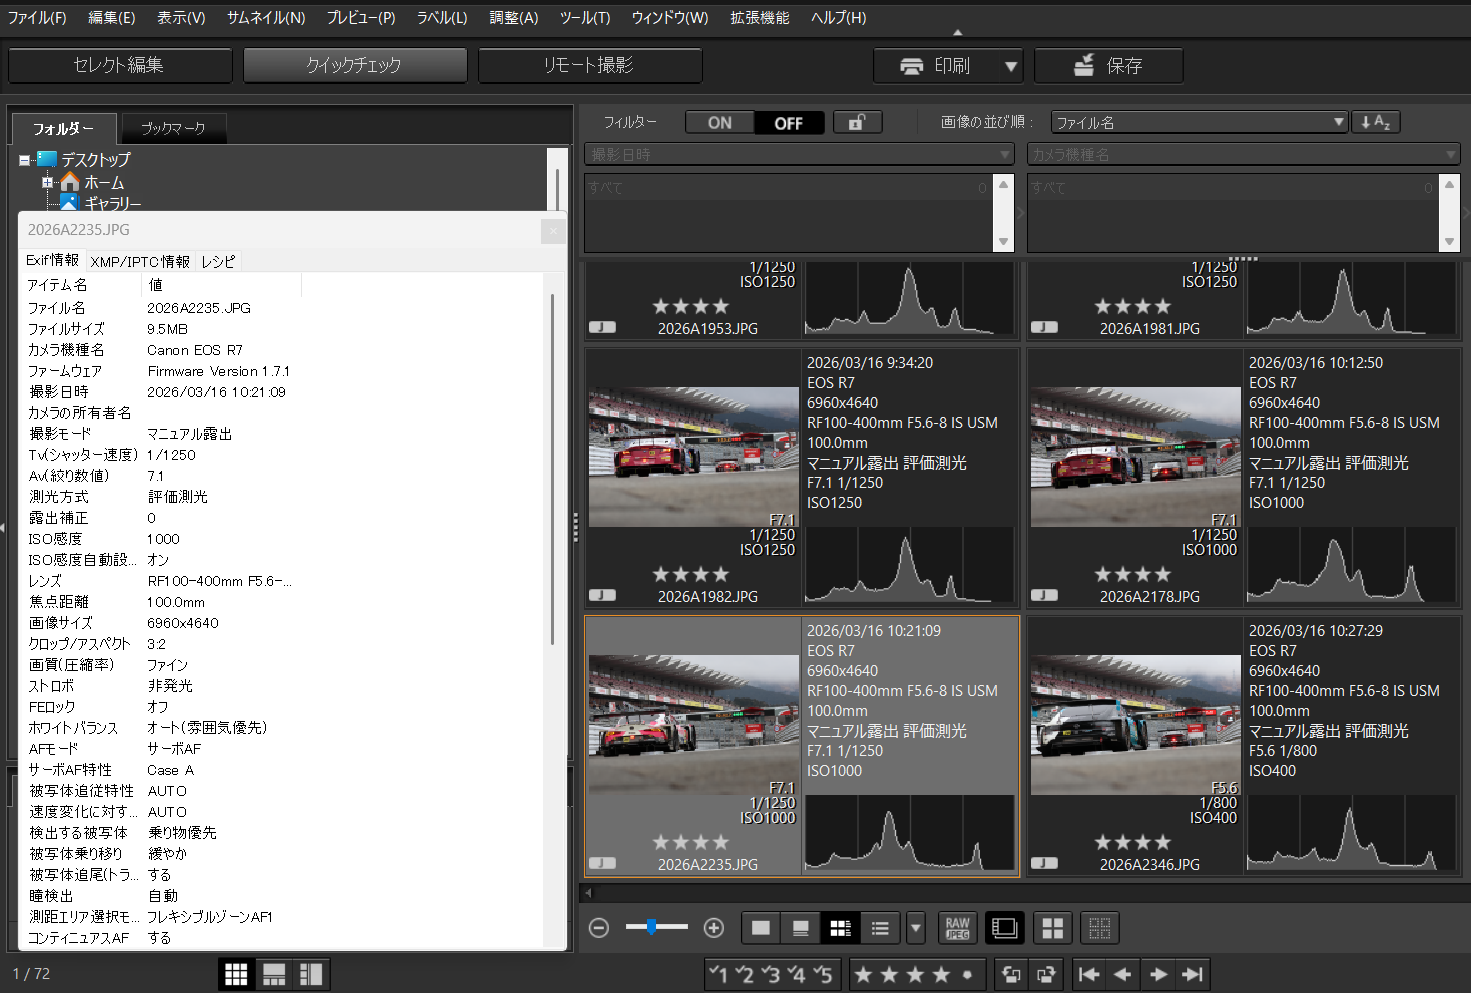Click the filter lock icon
1471x993 pixels.
[x=857, y=122]
